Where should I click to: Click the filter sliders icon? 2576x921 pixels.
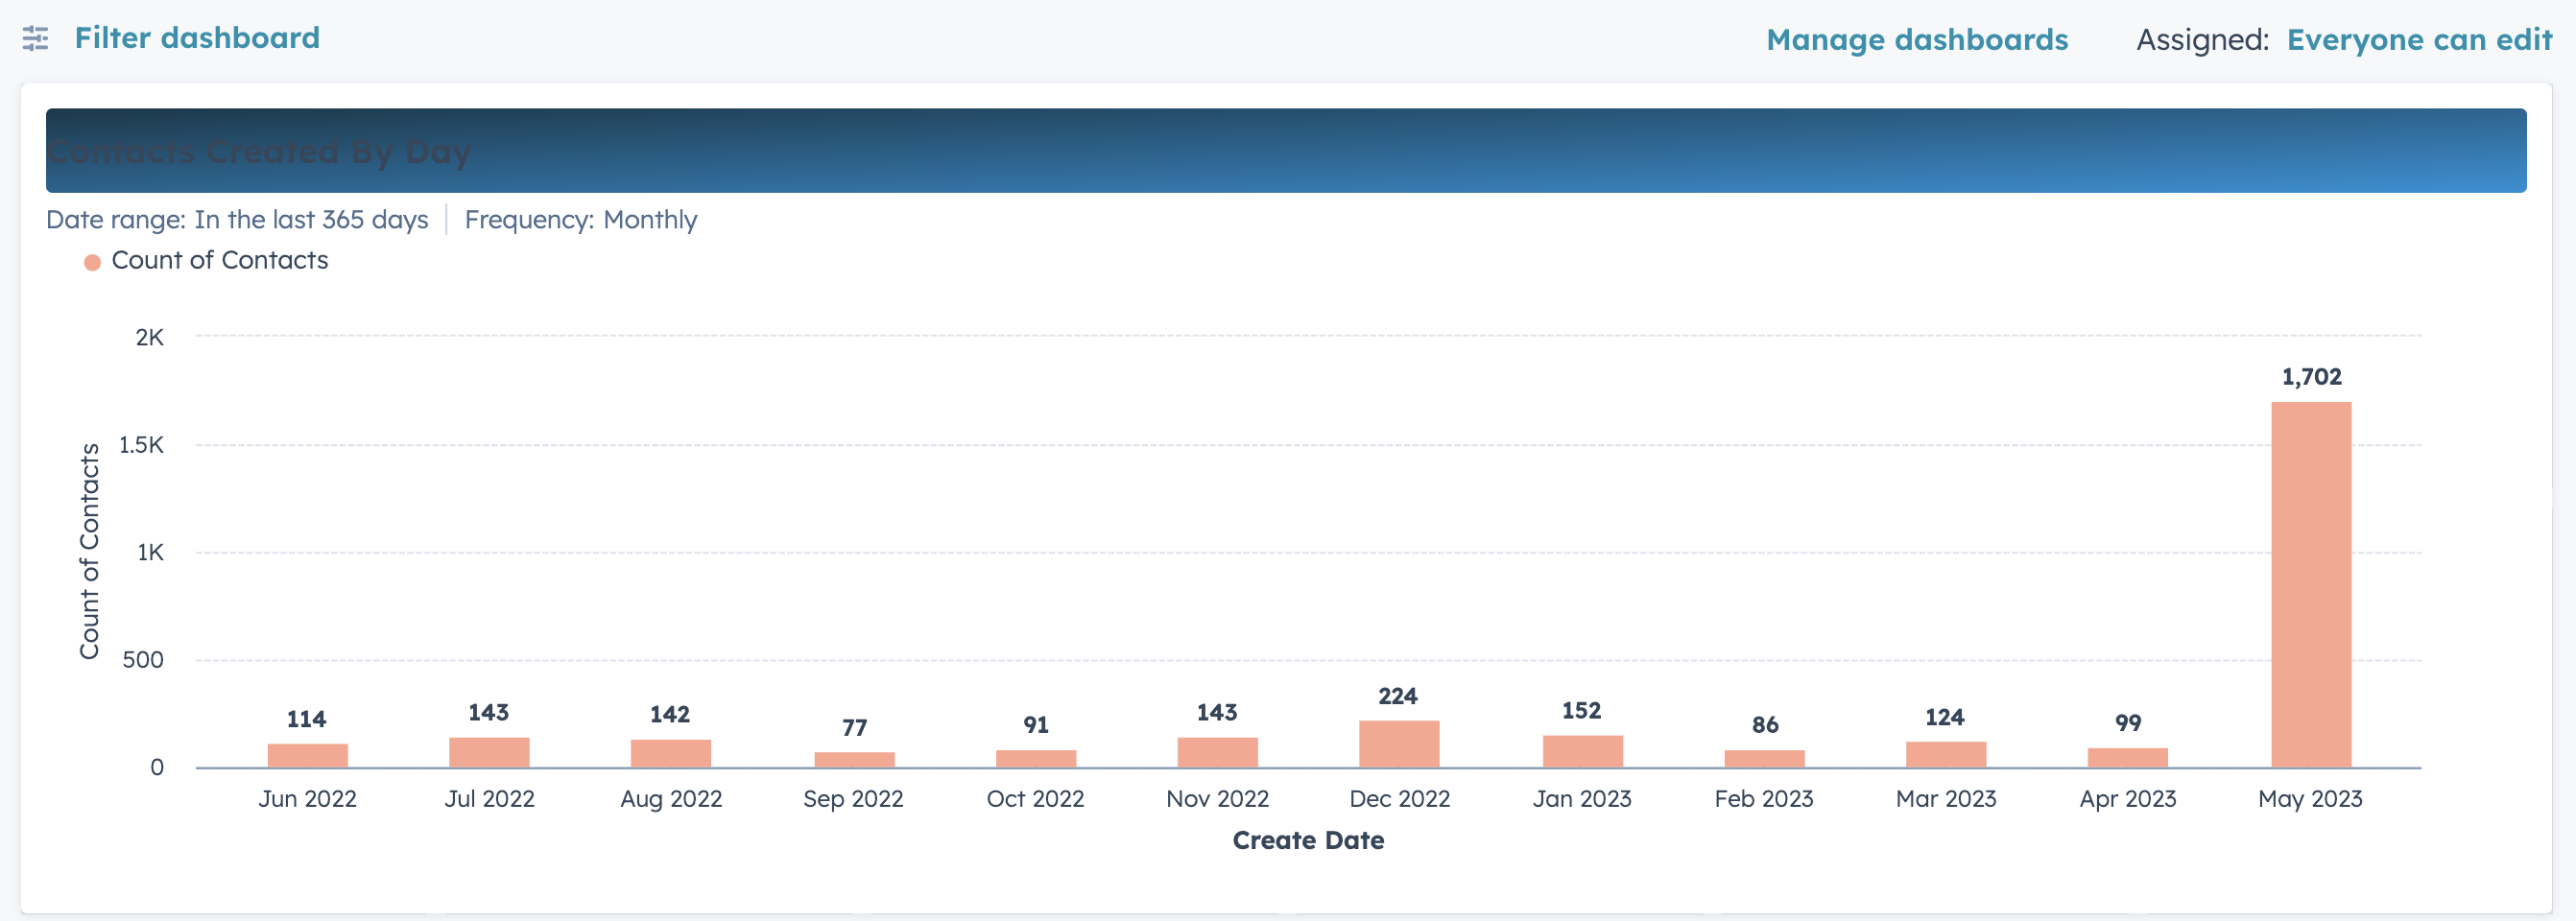35,39
